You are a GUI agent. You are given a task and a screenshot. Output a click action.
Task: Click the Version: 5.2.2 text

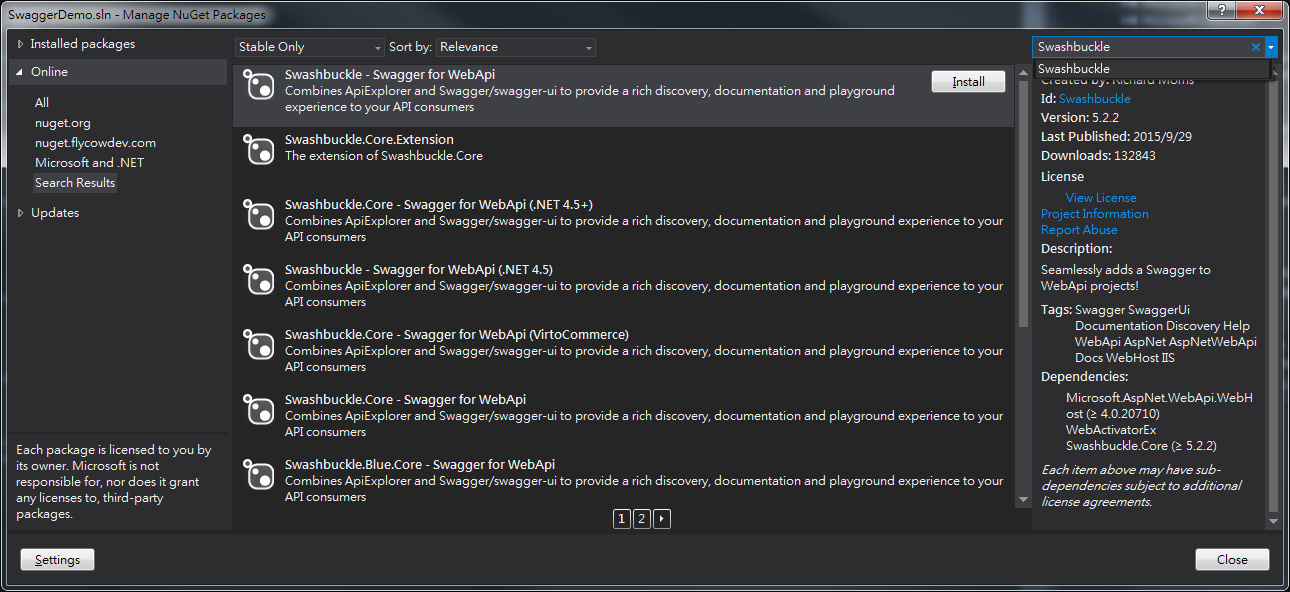[1079, 118]
